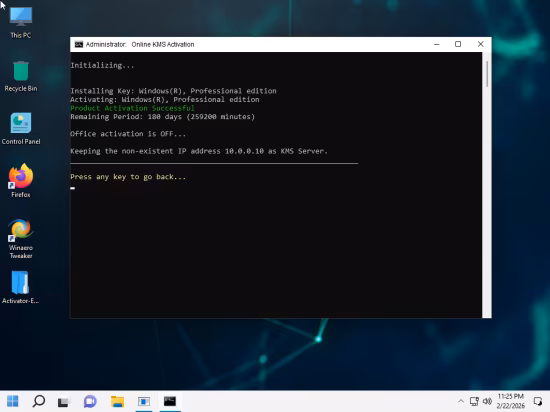This screenshot has width=550, height=412.
Task: Open the network tray icon
Action: [474, 401]
